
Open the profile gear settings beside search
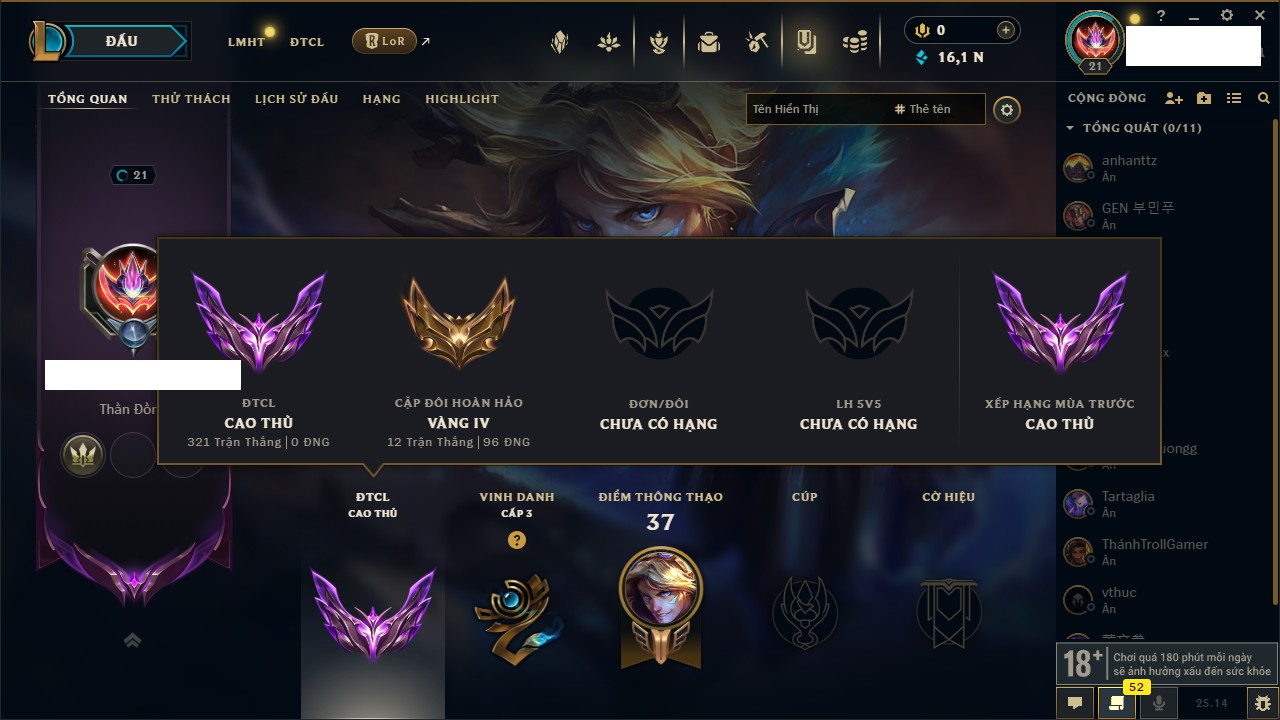click(1007, 110)
